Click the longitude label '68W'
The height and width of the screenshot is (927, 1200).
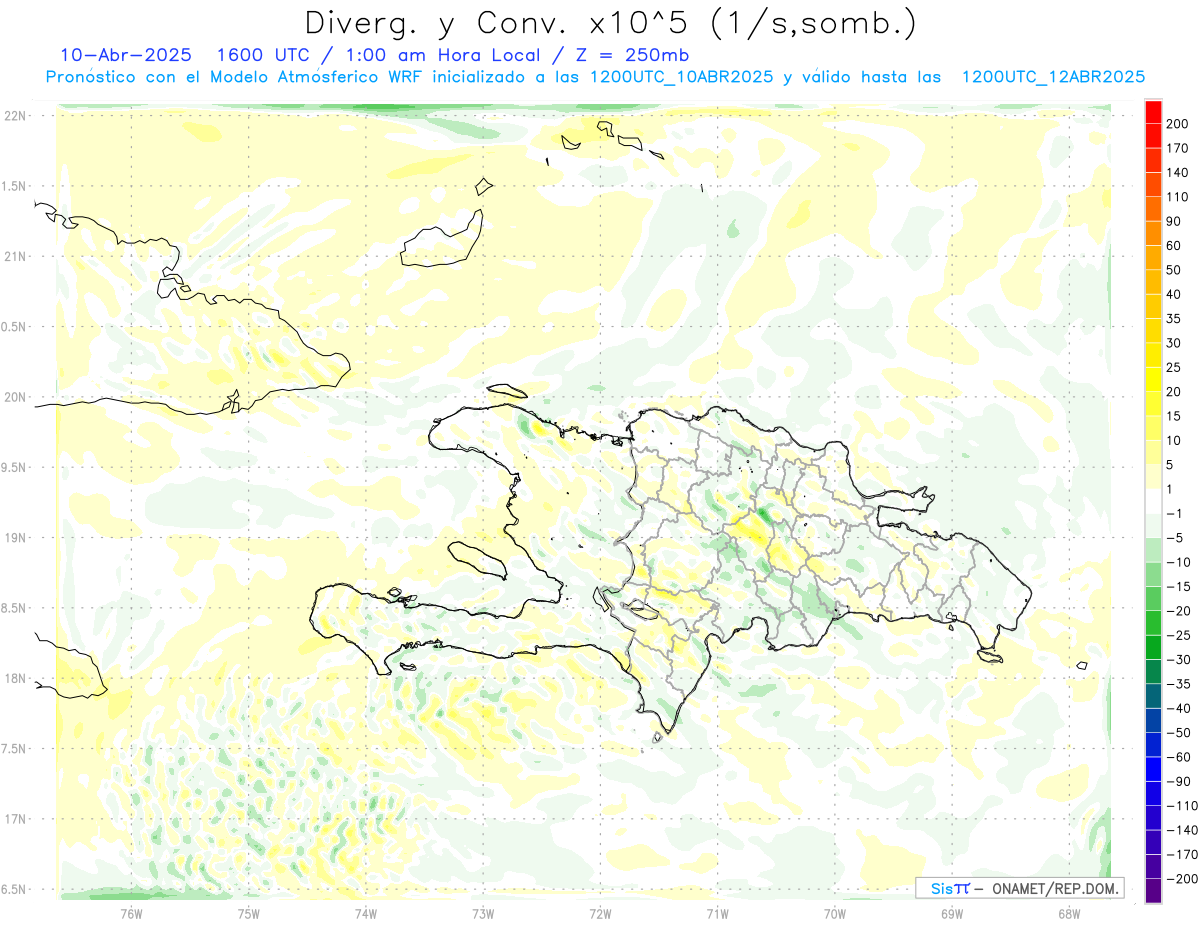pyautogui.click(x=1069, y=913)
